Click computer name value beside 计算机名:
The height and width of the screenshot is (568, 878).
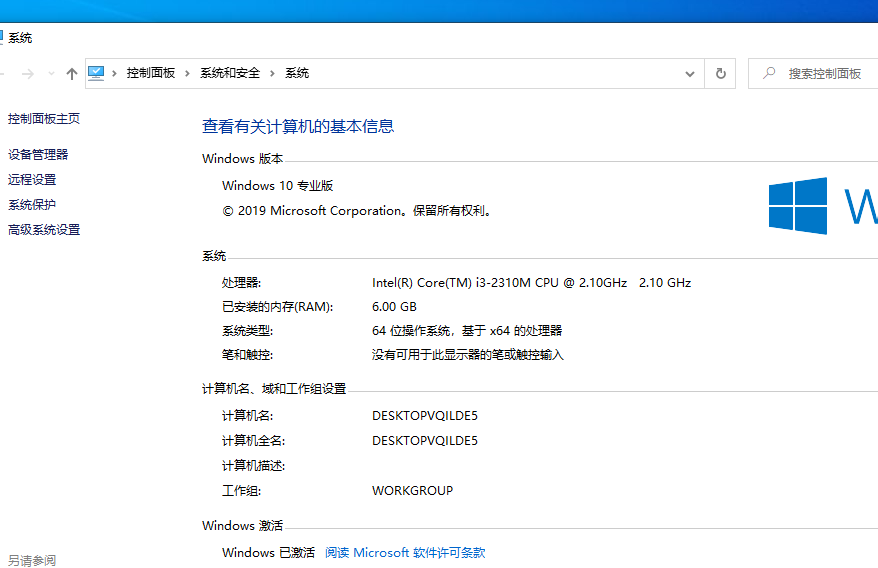click(424, 416)
